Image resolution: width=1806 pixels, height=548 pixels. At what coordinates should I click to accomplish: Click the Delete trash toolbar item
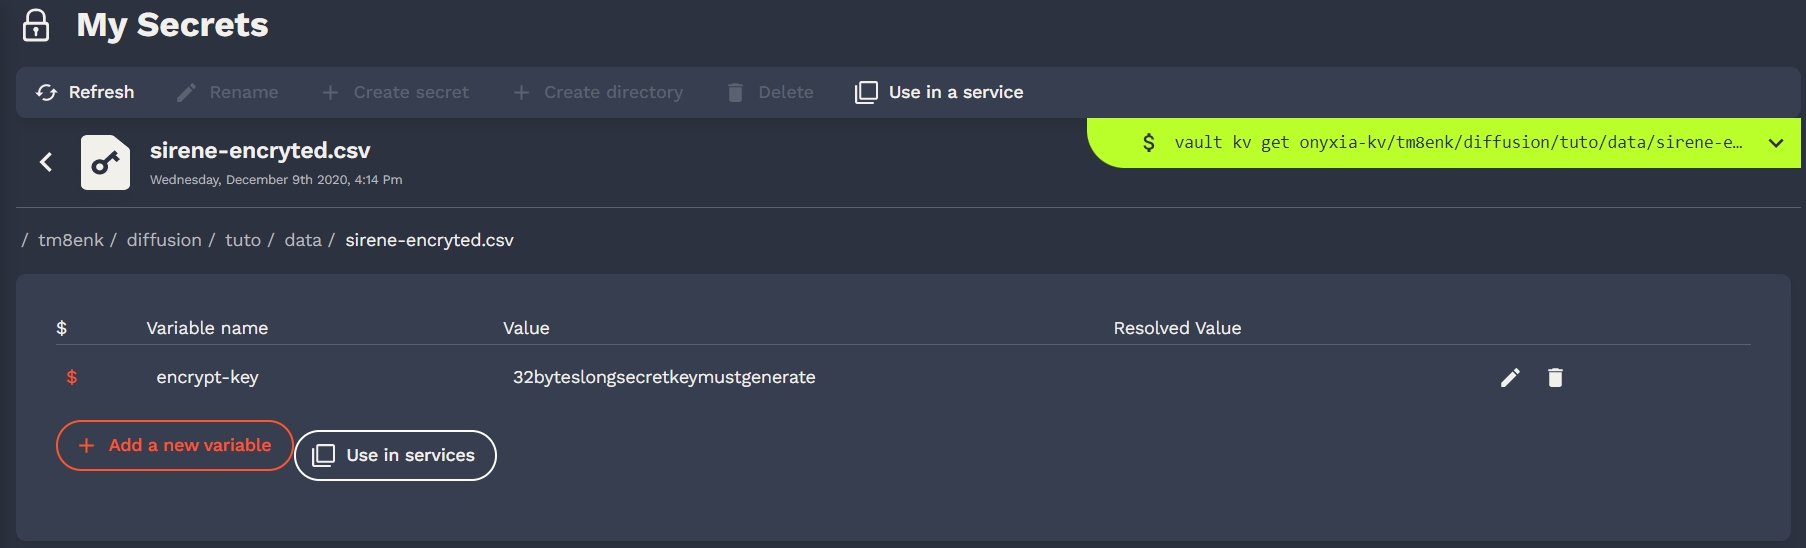click(x=770, y=92)
